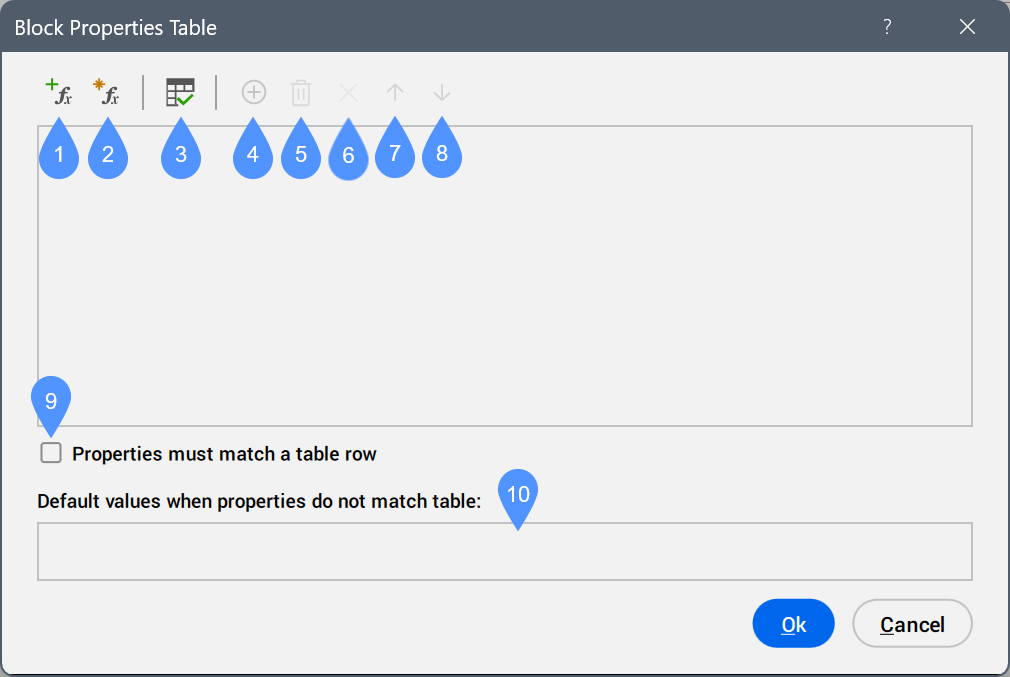Screen dimensions: 1010x677
Task: Click the 'Default values when properties do not match table' label
Action: (x=259, y=501)
